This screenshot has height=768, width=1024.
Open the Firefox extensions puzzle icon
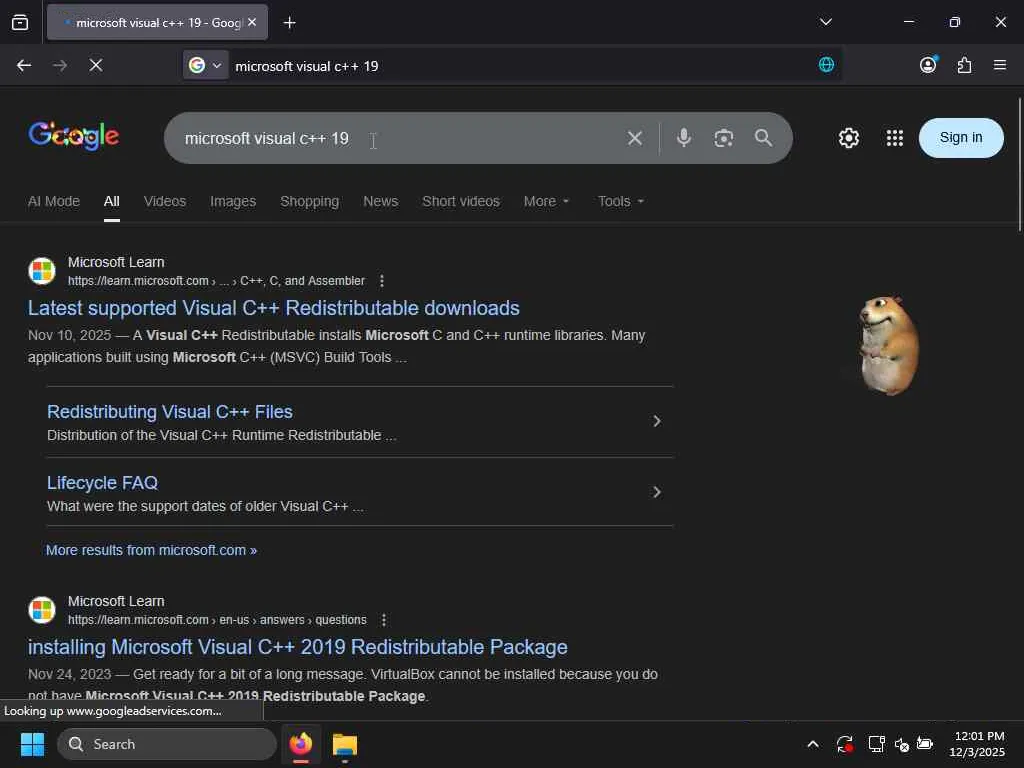(x=964, y=65)
